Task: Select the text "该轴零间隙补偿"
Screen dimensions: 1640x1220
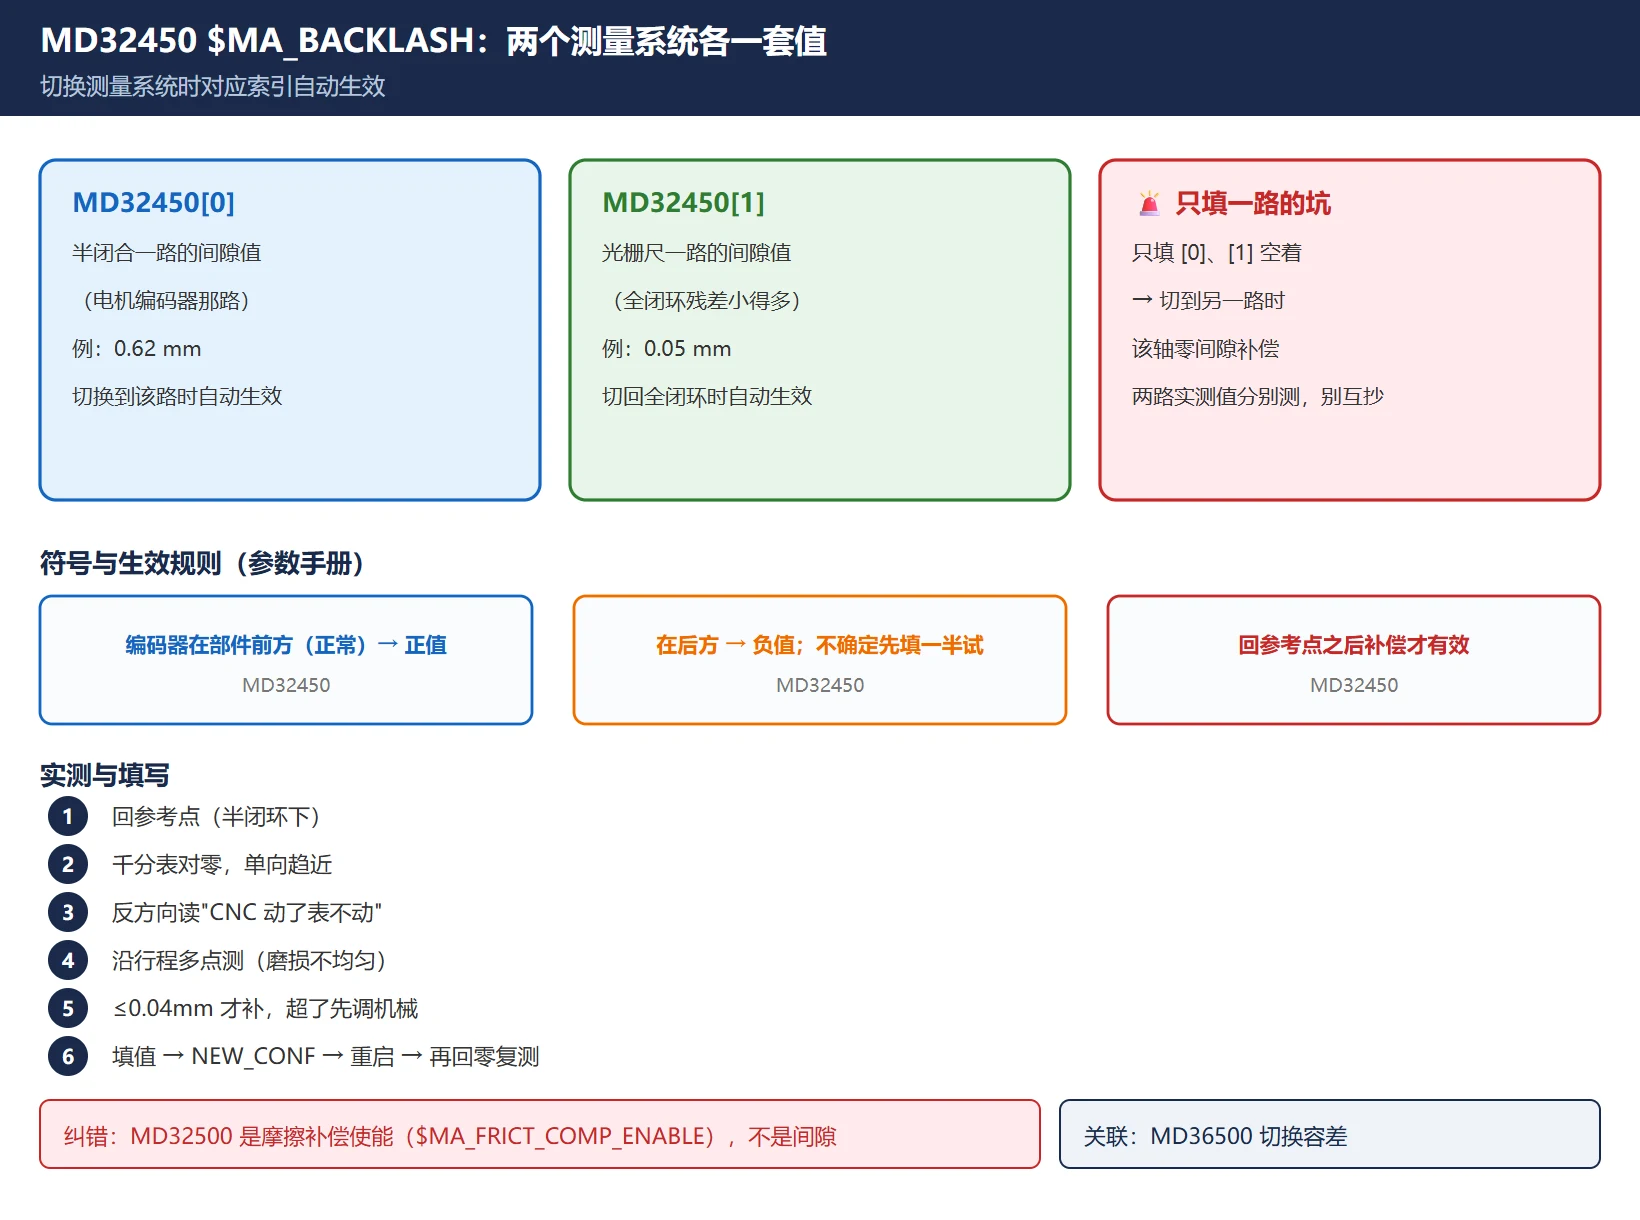Action: point(1206,349)
